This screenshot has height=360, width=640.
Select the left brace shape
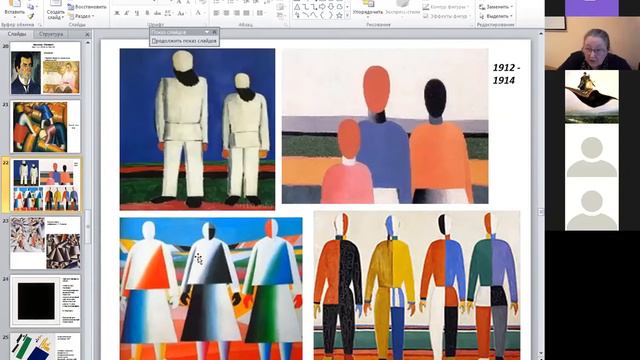coord(322,16)
